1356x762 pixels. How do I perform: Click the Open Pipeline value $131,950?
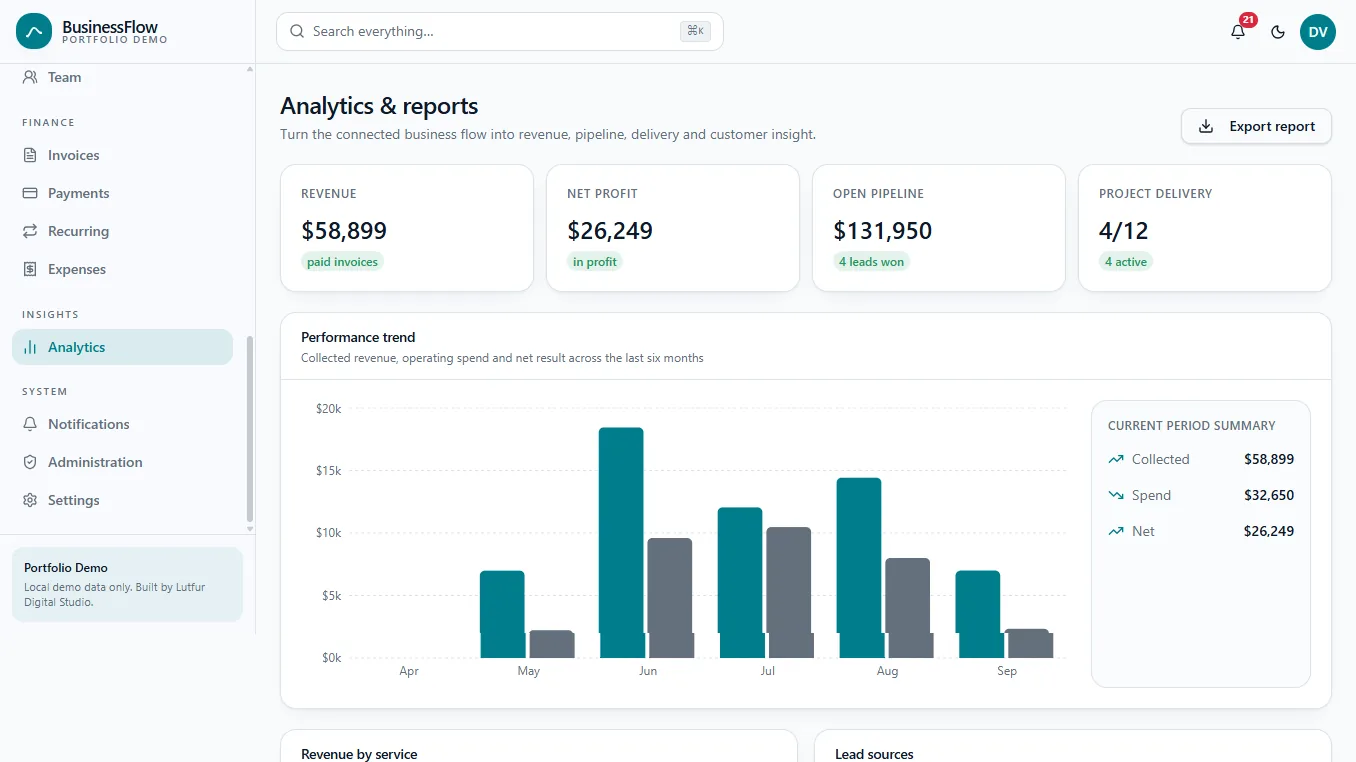[883, 231]
